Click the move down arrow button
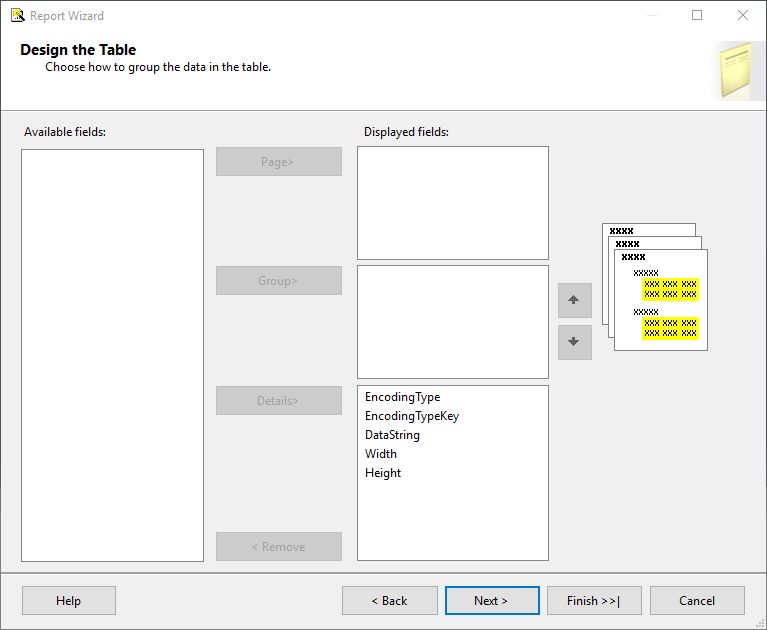 click(x=574, y=342)
